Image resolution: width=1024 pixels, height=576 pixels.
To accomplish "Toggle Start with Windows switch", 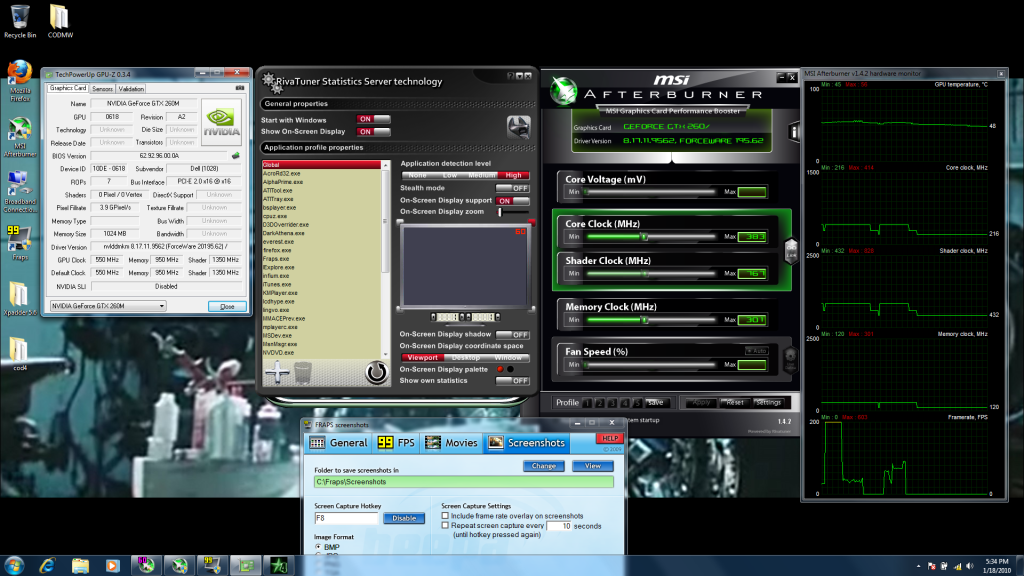I will 373,120.
